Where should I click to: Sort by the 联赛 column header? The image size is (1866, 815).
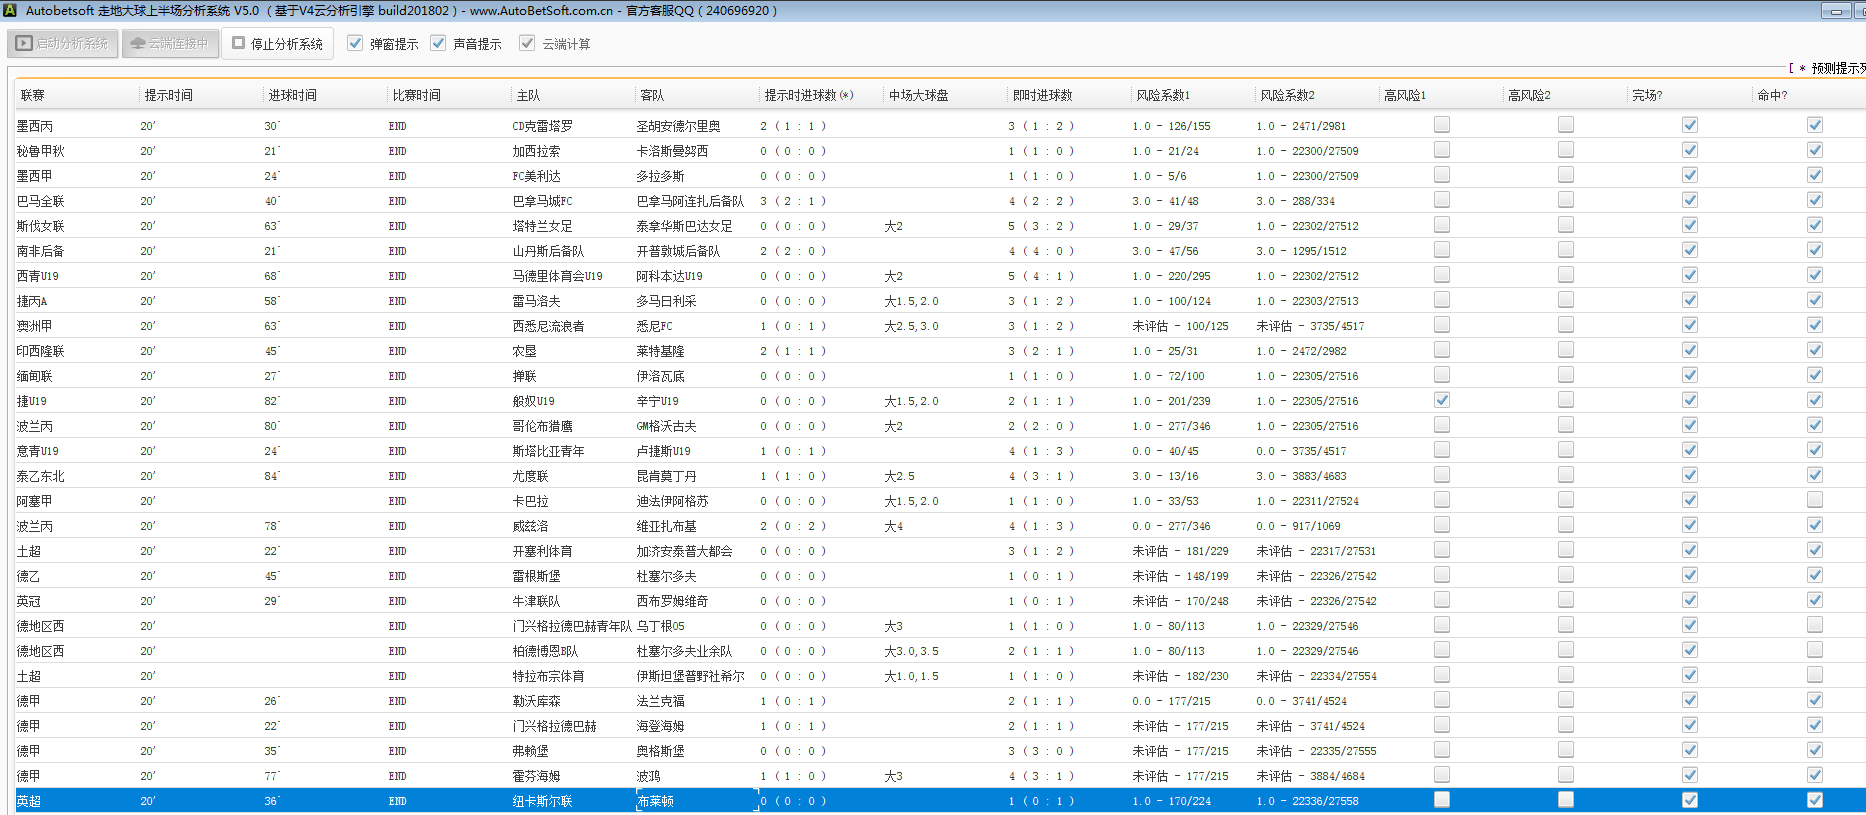[x=33, y=95]
